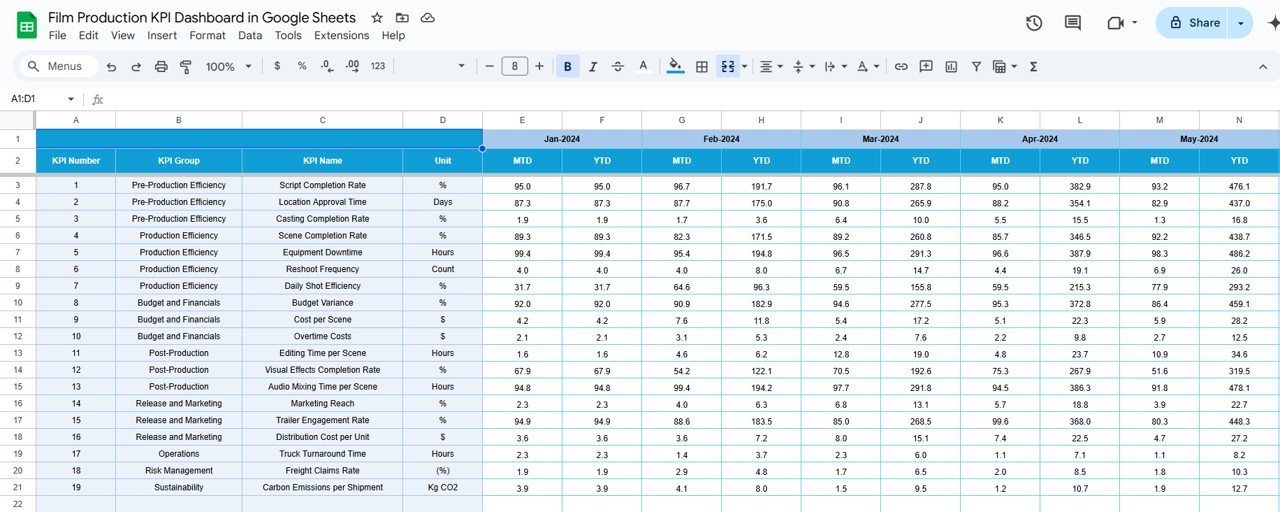Image resolution: width=1280 pixels, height=512 pixels.
Task: Click the Meet video camera icon
Action: tap(1115, 23)
